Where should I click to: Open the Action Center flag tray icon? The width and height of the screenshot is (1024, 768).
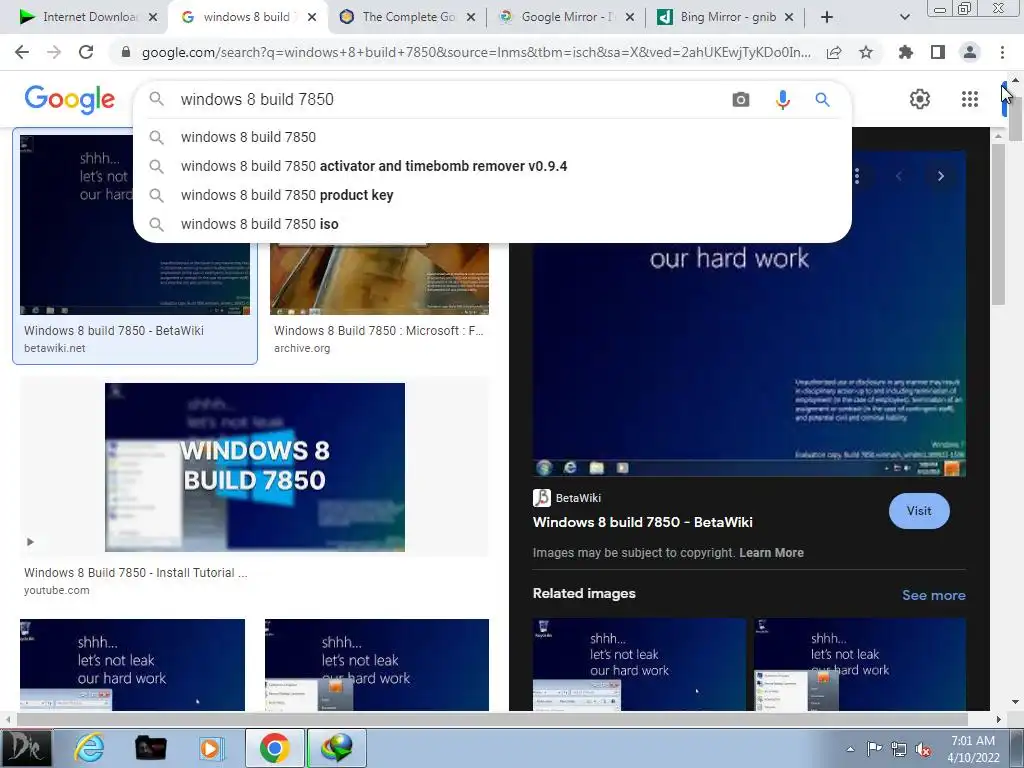coord(874,749)
